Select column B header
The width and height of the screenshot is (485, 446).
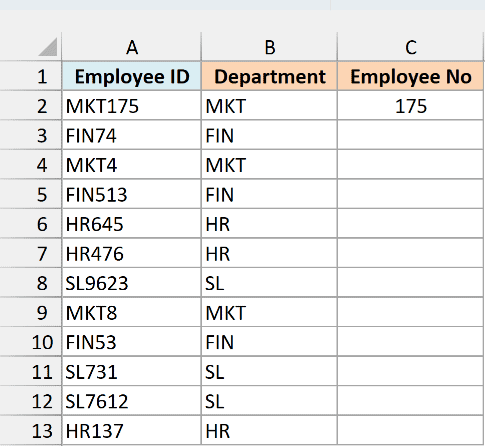point(269,47)
